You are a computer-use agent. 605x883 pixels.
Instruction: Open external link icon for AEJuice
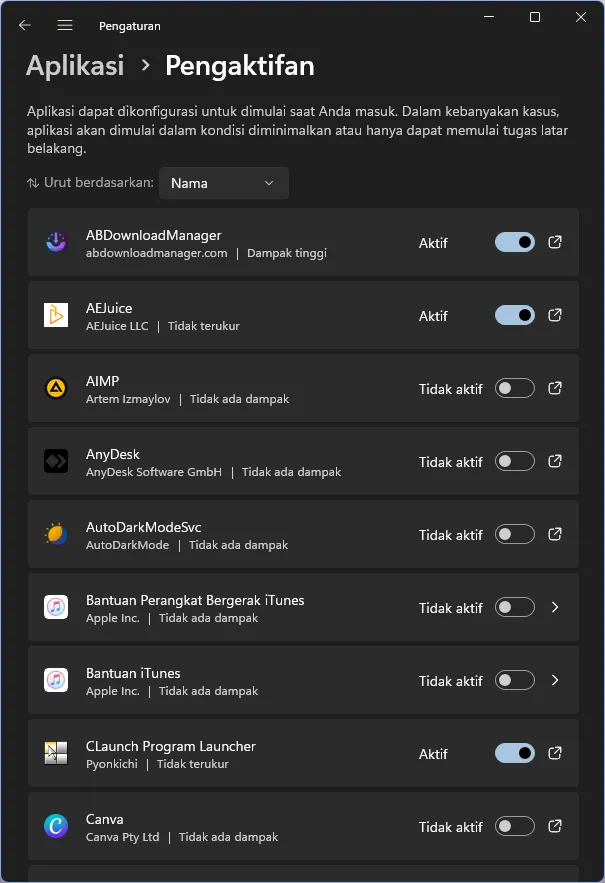click(555, 315)
